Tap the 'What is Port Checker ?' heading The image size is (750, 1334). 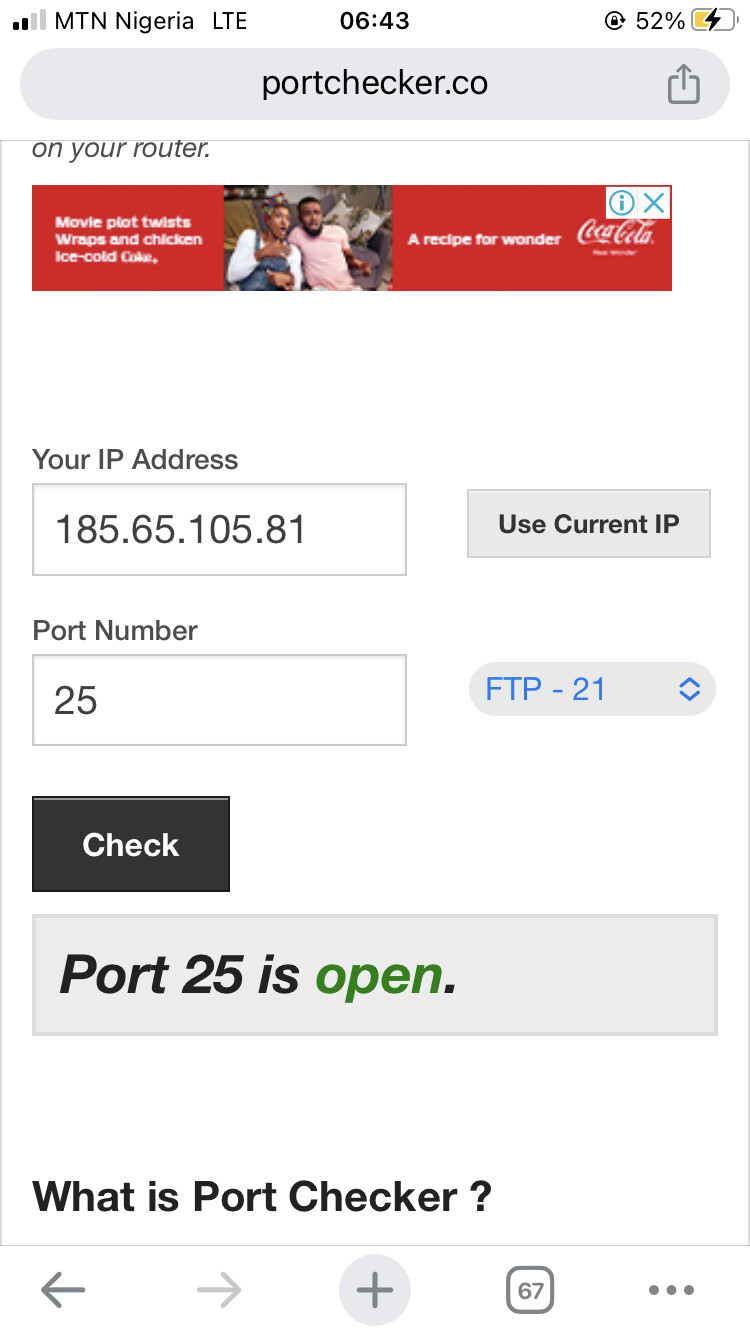(262, 1196)
